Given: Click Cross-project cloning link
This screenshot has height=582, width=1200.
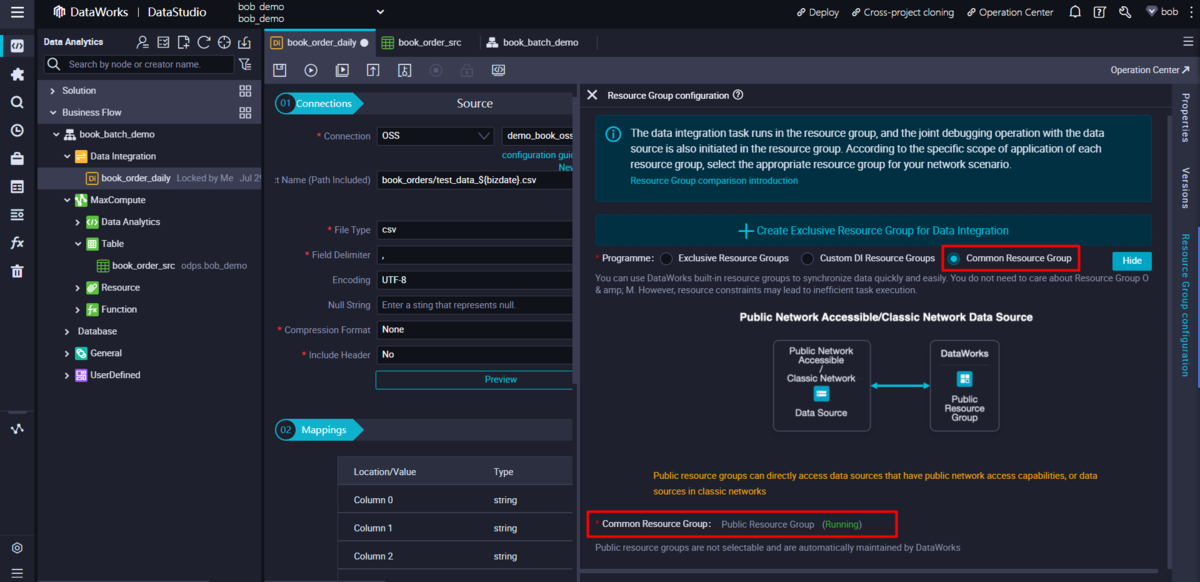Looking at the screenshot, I should 902,12.
